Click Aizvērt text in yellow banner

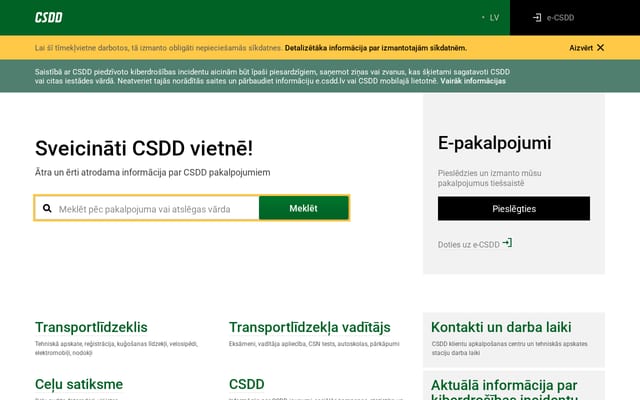click(581, 48)
